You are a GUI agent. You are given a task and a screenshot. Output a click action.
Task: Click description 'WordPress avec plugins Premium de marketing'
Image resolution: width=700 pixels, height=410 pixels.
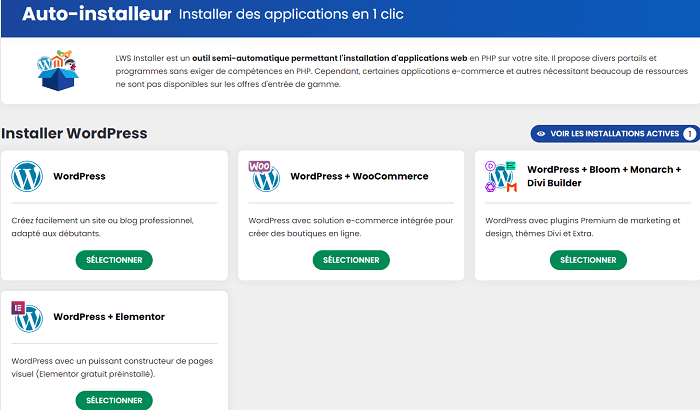click(x=583, y=227)
